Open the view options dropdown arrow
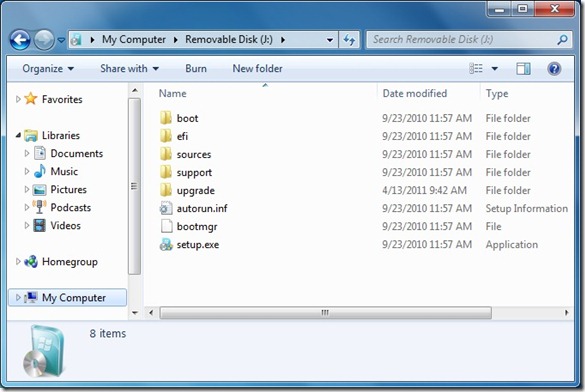585x392 pixels. tap(495, 69)
